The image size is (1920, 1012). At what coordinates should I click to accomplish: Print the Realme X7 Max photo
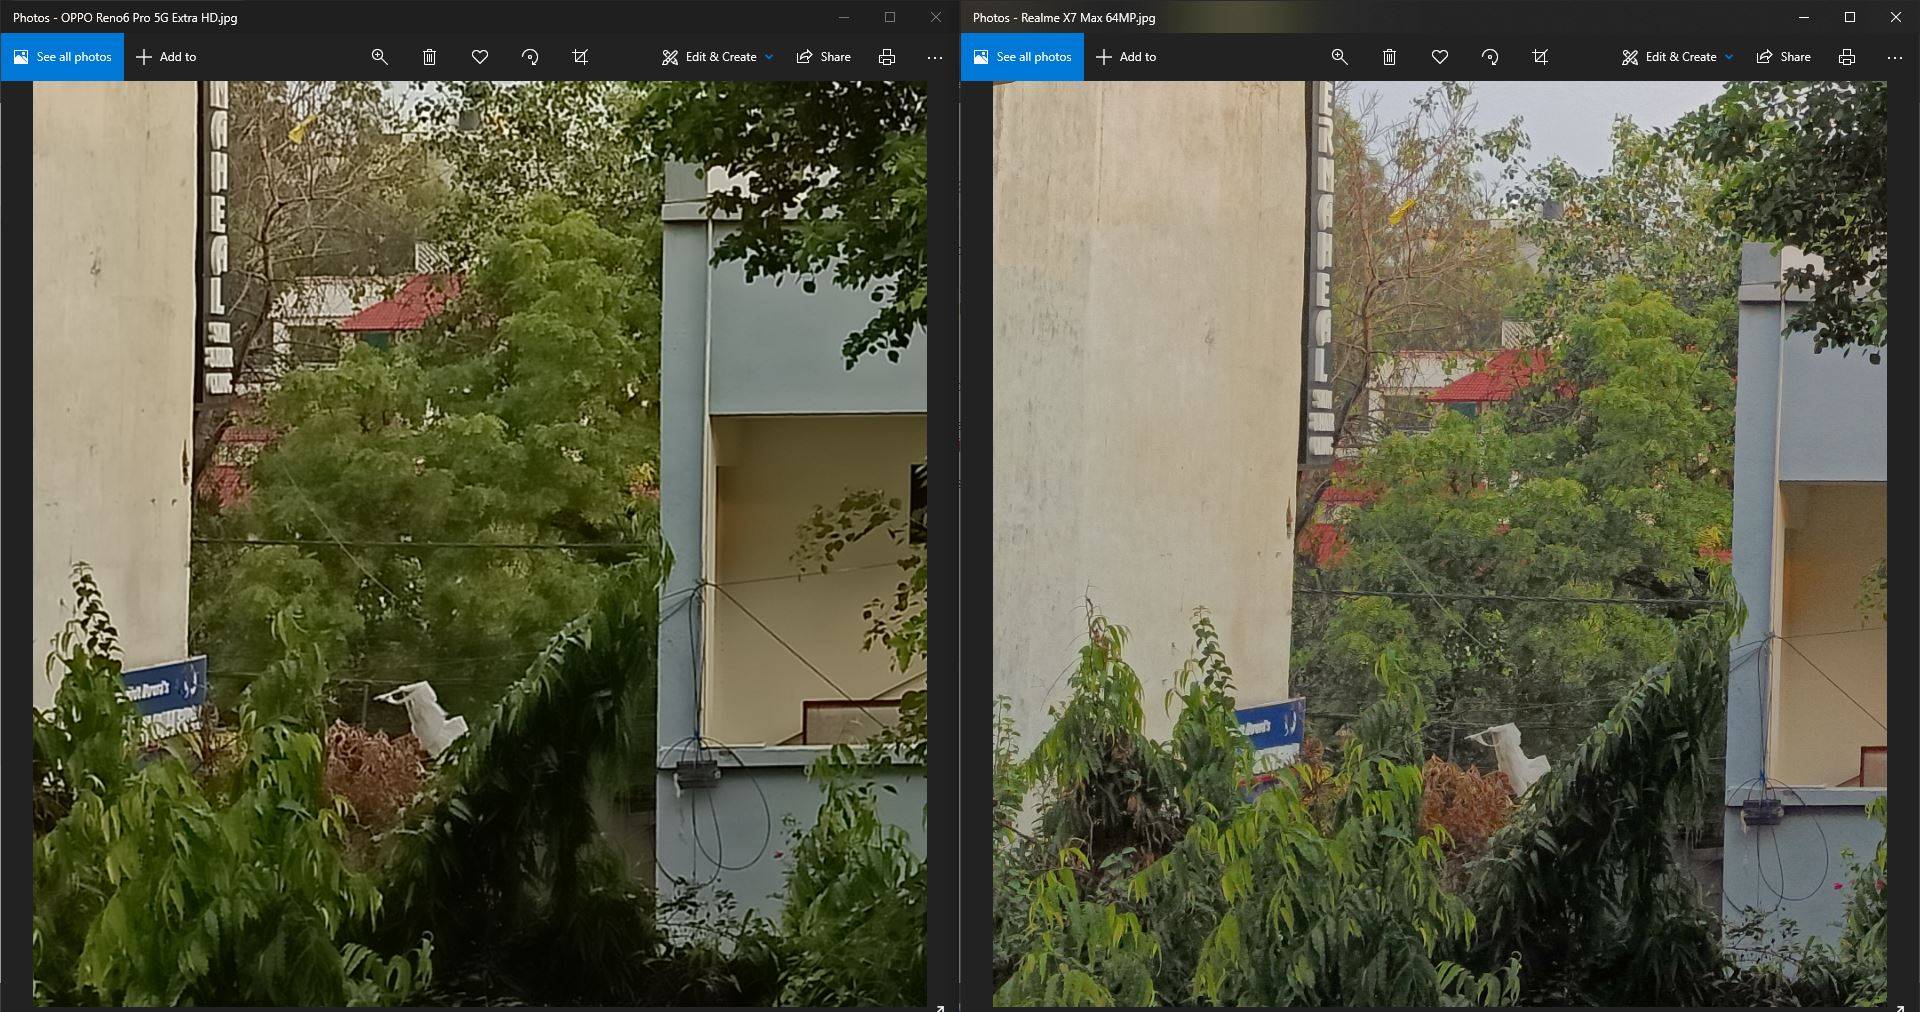click(x=1846, y=57)
